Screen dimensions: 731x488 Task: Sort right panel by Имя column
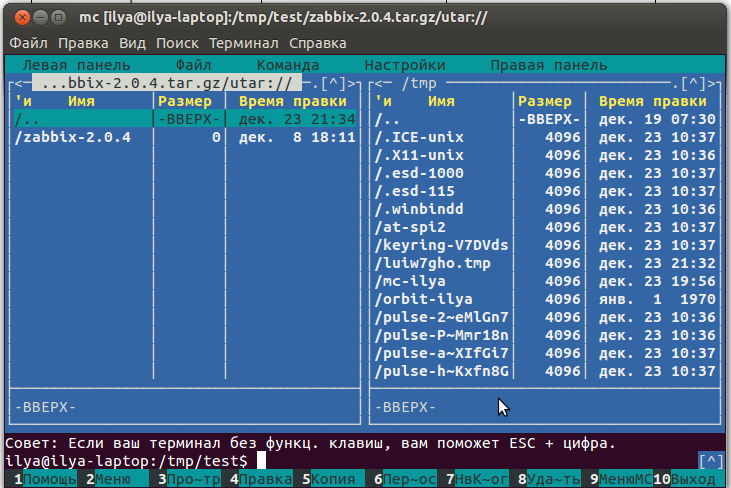point(441,102)
